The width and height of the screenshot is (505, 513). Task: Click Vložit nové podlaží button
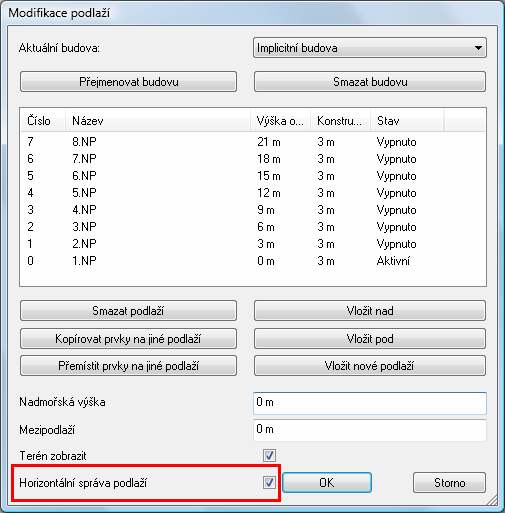(370, 366)
